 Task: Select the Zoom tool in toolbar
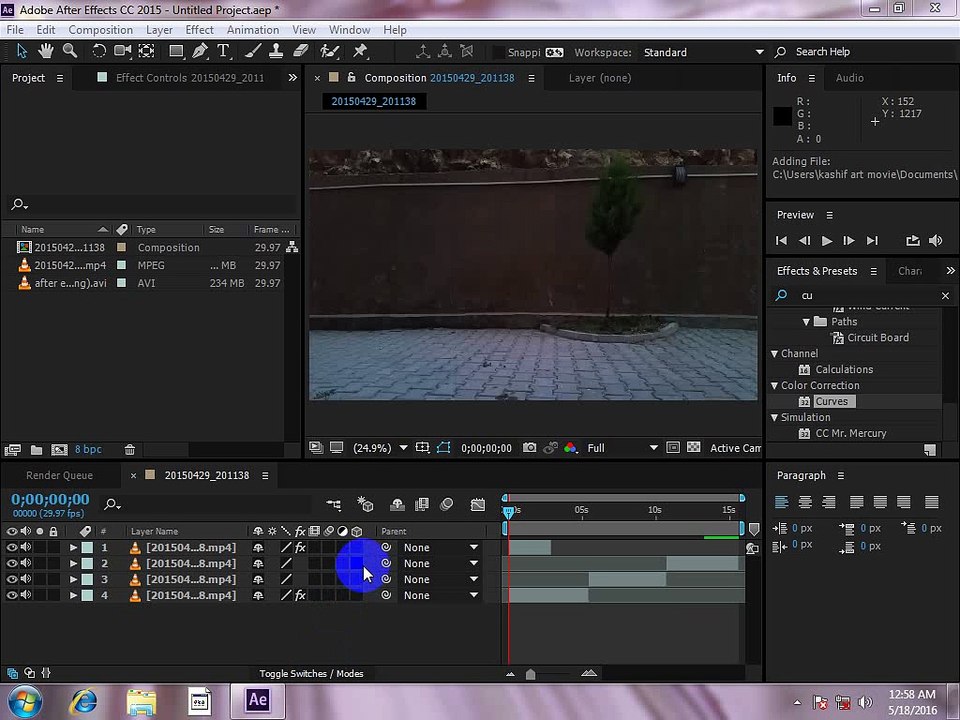pos(70,51)
